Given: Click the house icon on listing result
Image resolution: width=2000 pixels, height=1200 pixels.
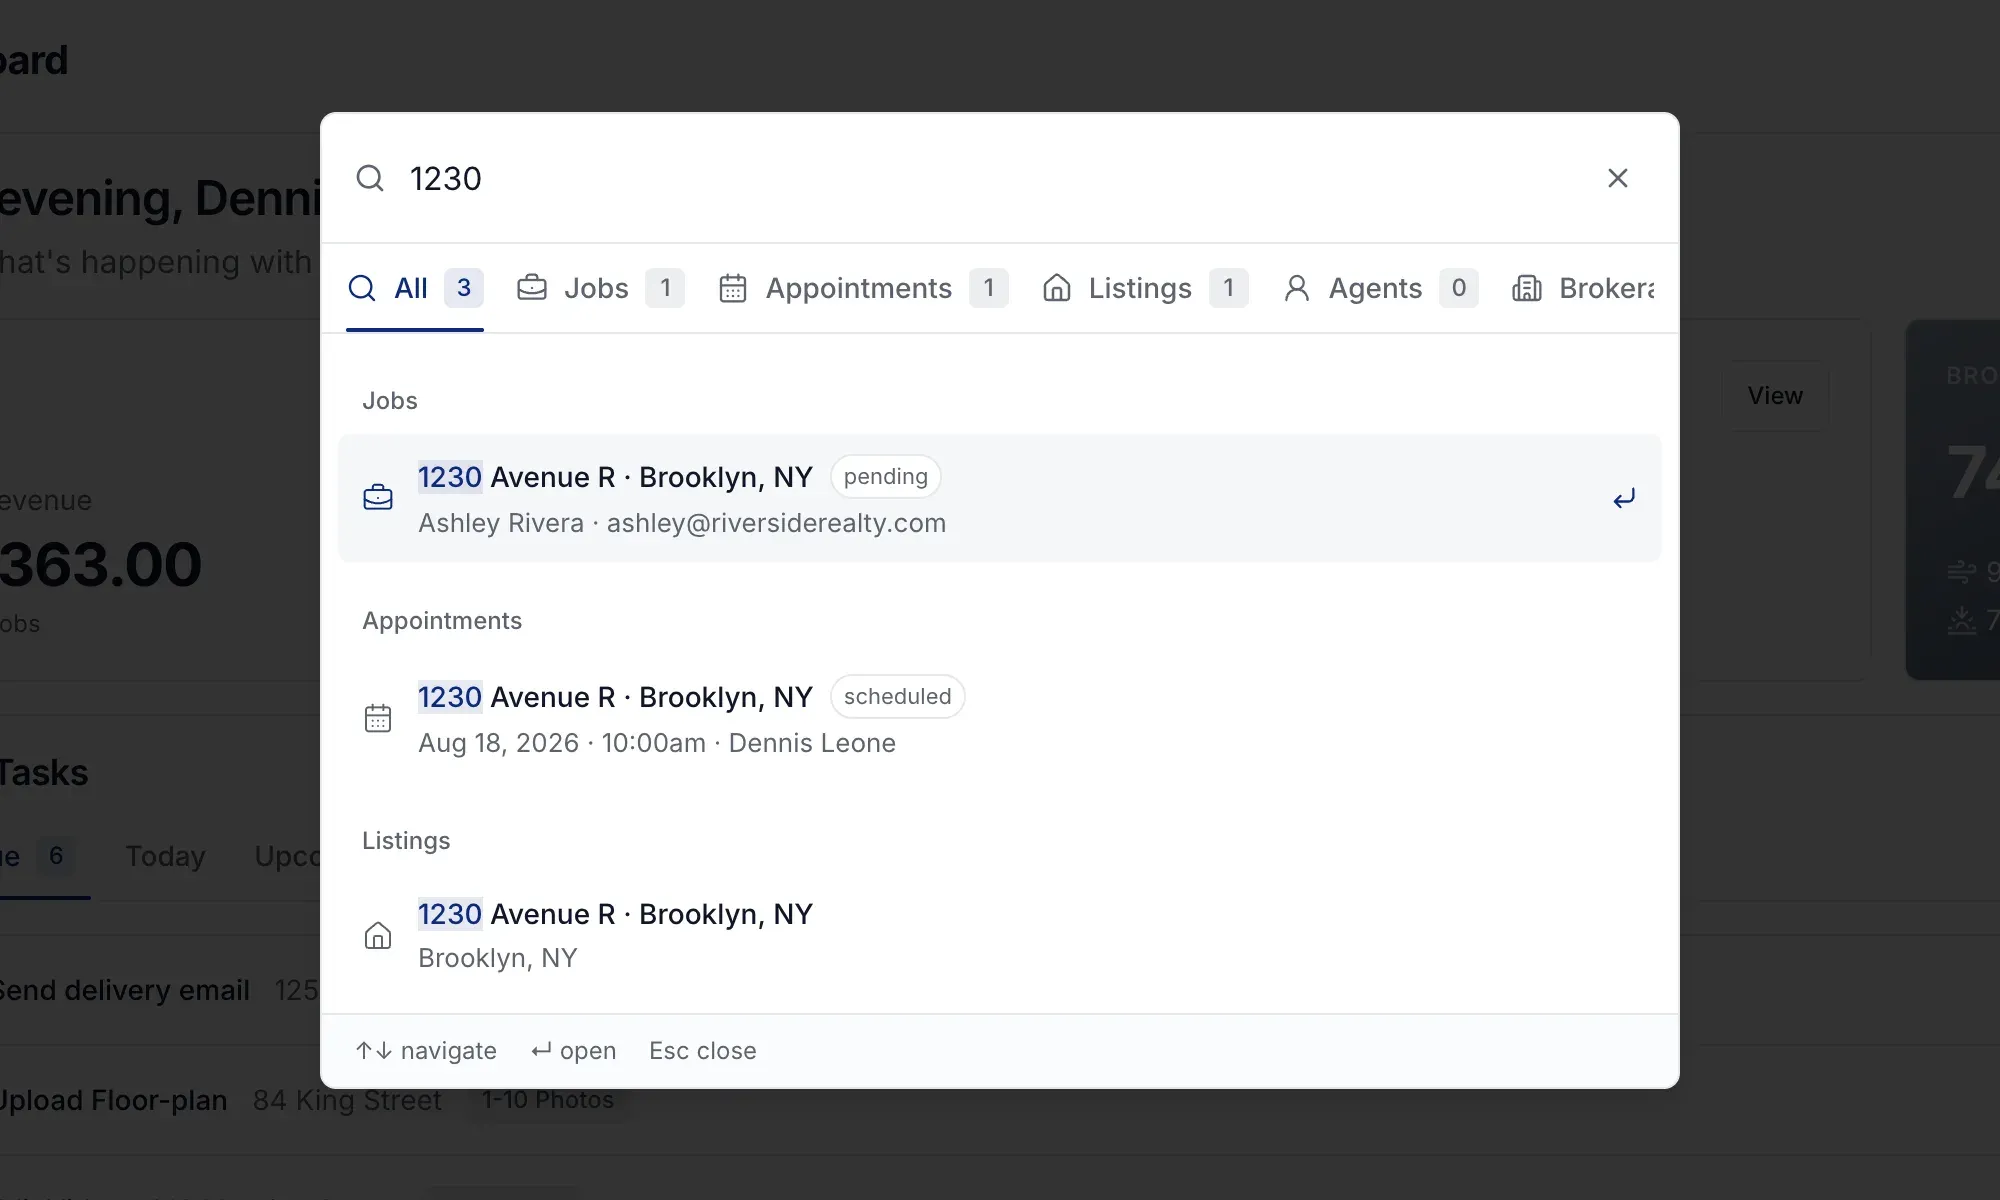Looking at the screenshot, I should click(x=378, y=936).
